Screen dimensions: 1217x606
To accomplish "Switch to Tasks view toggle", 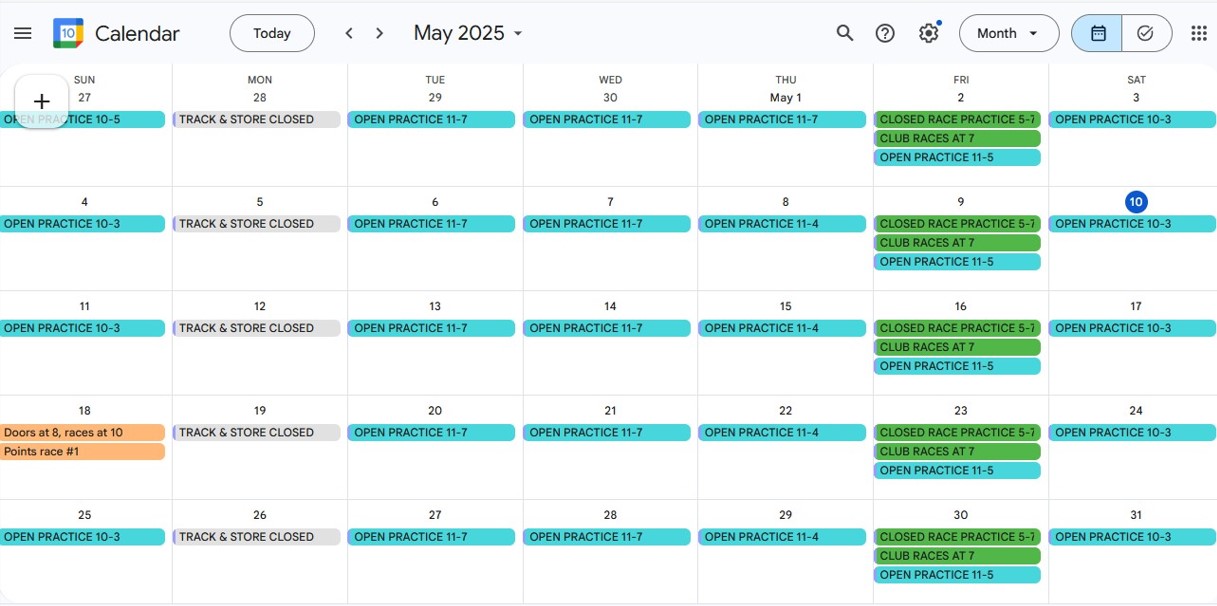I will point(1146,33).
